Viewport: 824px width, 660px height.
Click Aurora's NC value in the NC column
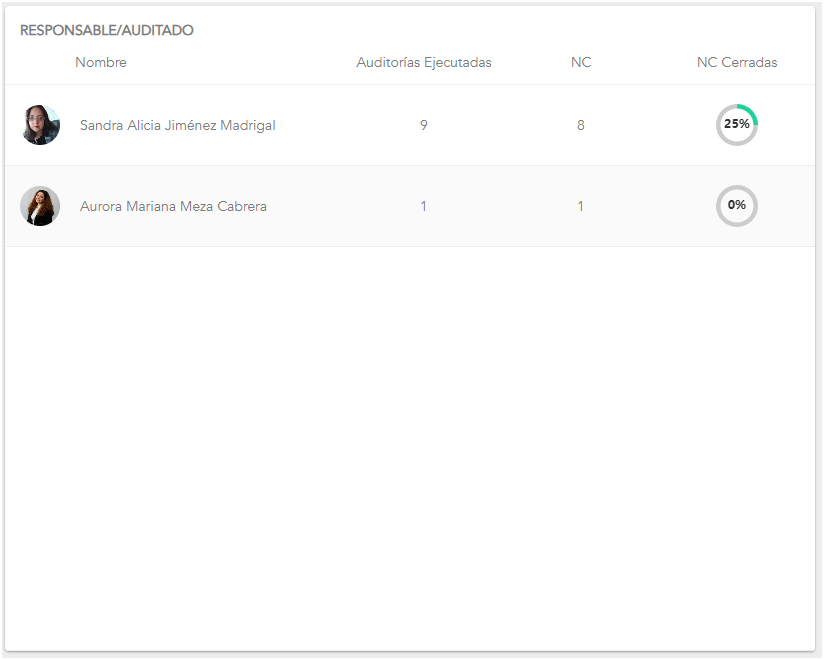pos(581,206)
